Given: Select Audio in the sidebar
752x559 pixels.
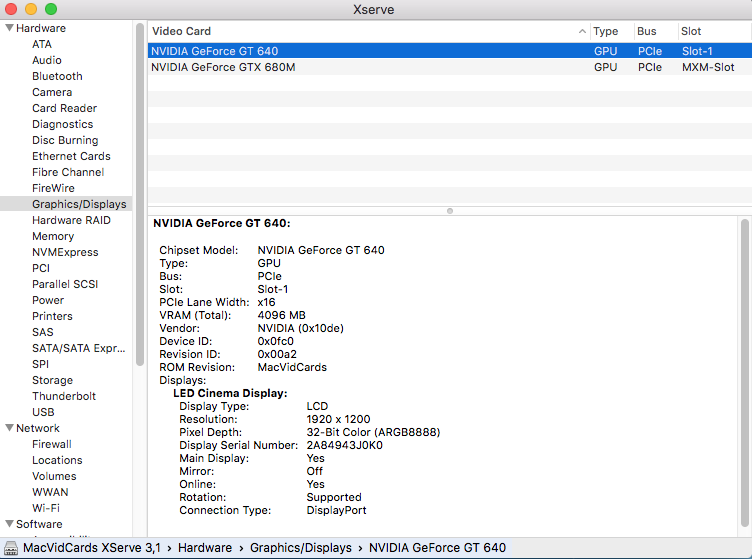Looking at the screenshot, I should click(x=47, y=60).
